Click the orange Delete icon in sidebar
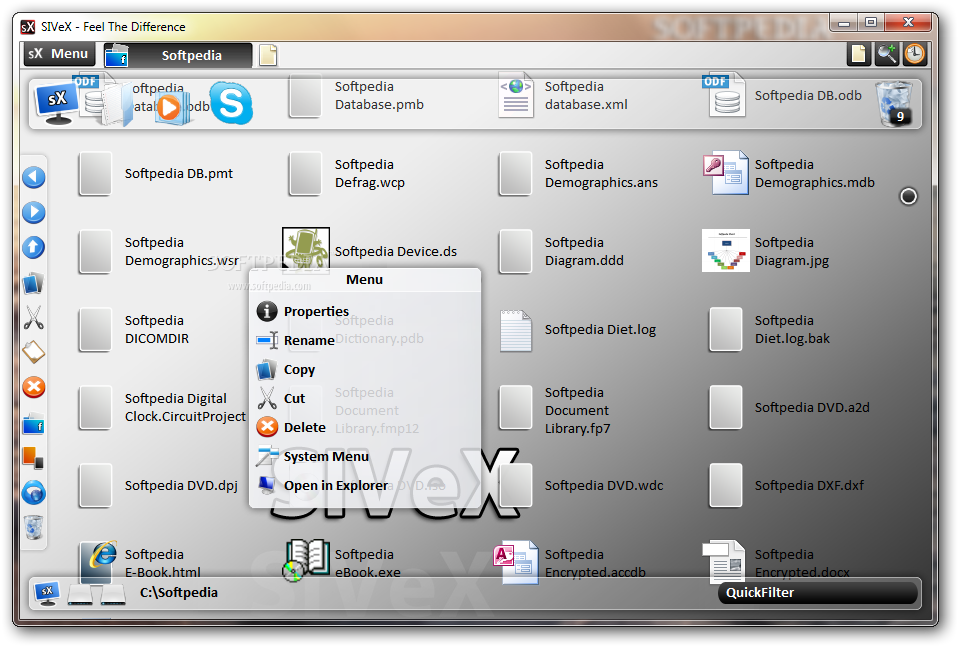 tap(34, 387)
